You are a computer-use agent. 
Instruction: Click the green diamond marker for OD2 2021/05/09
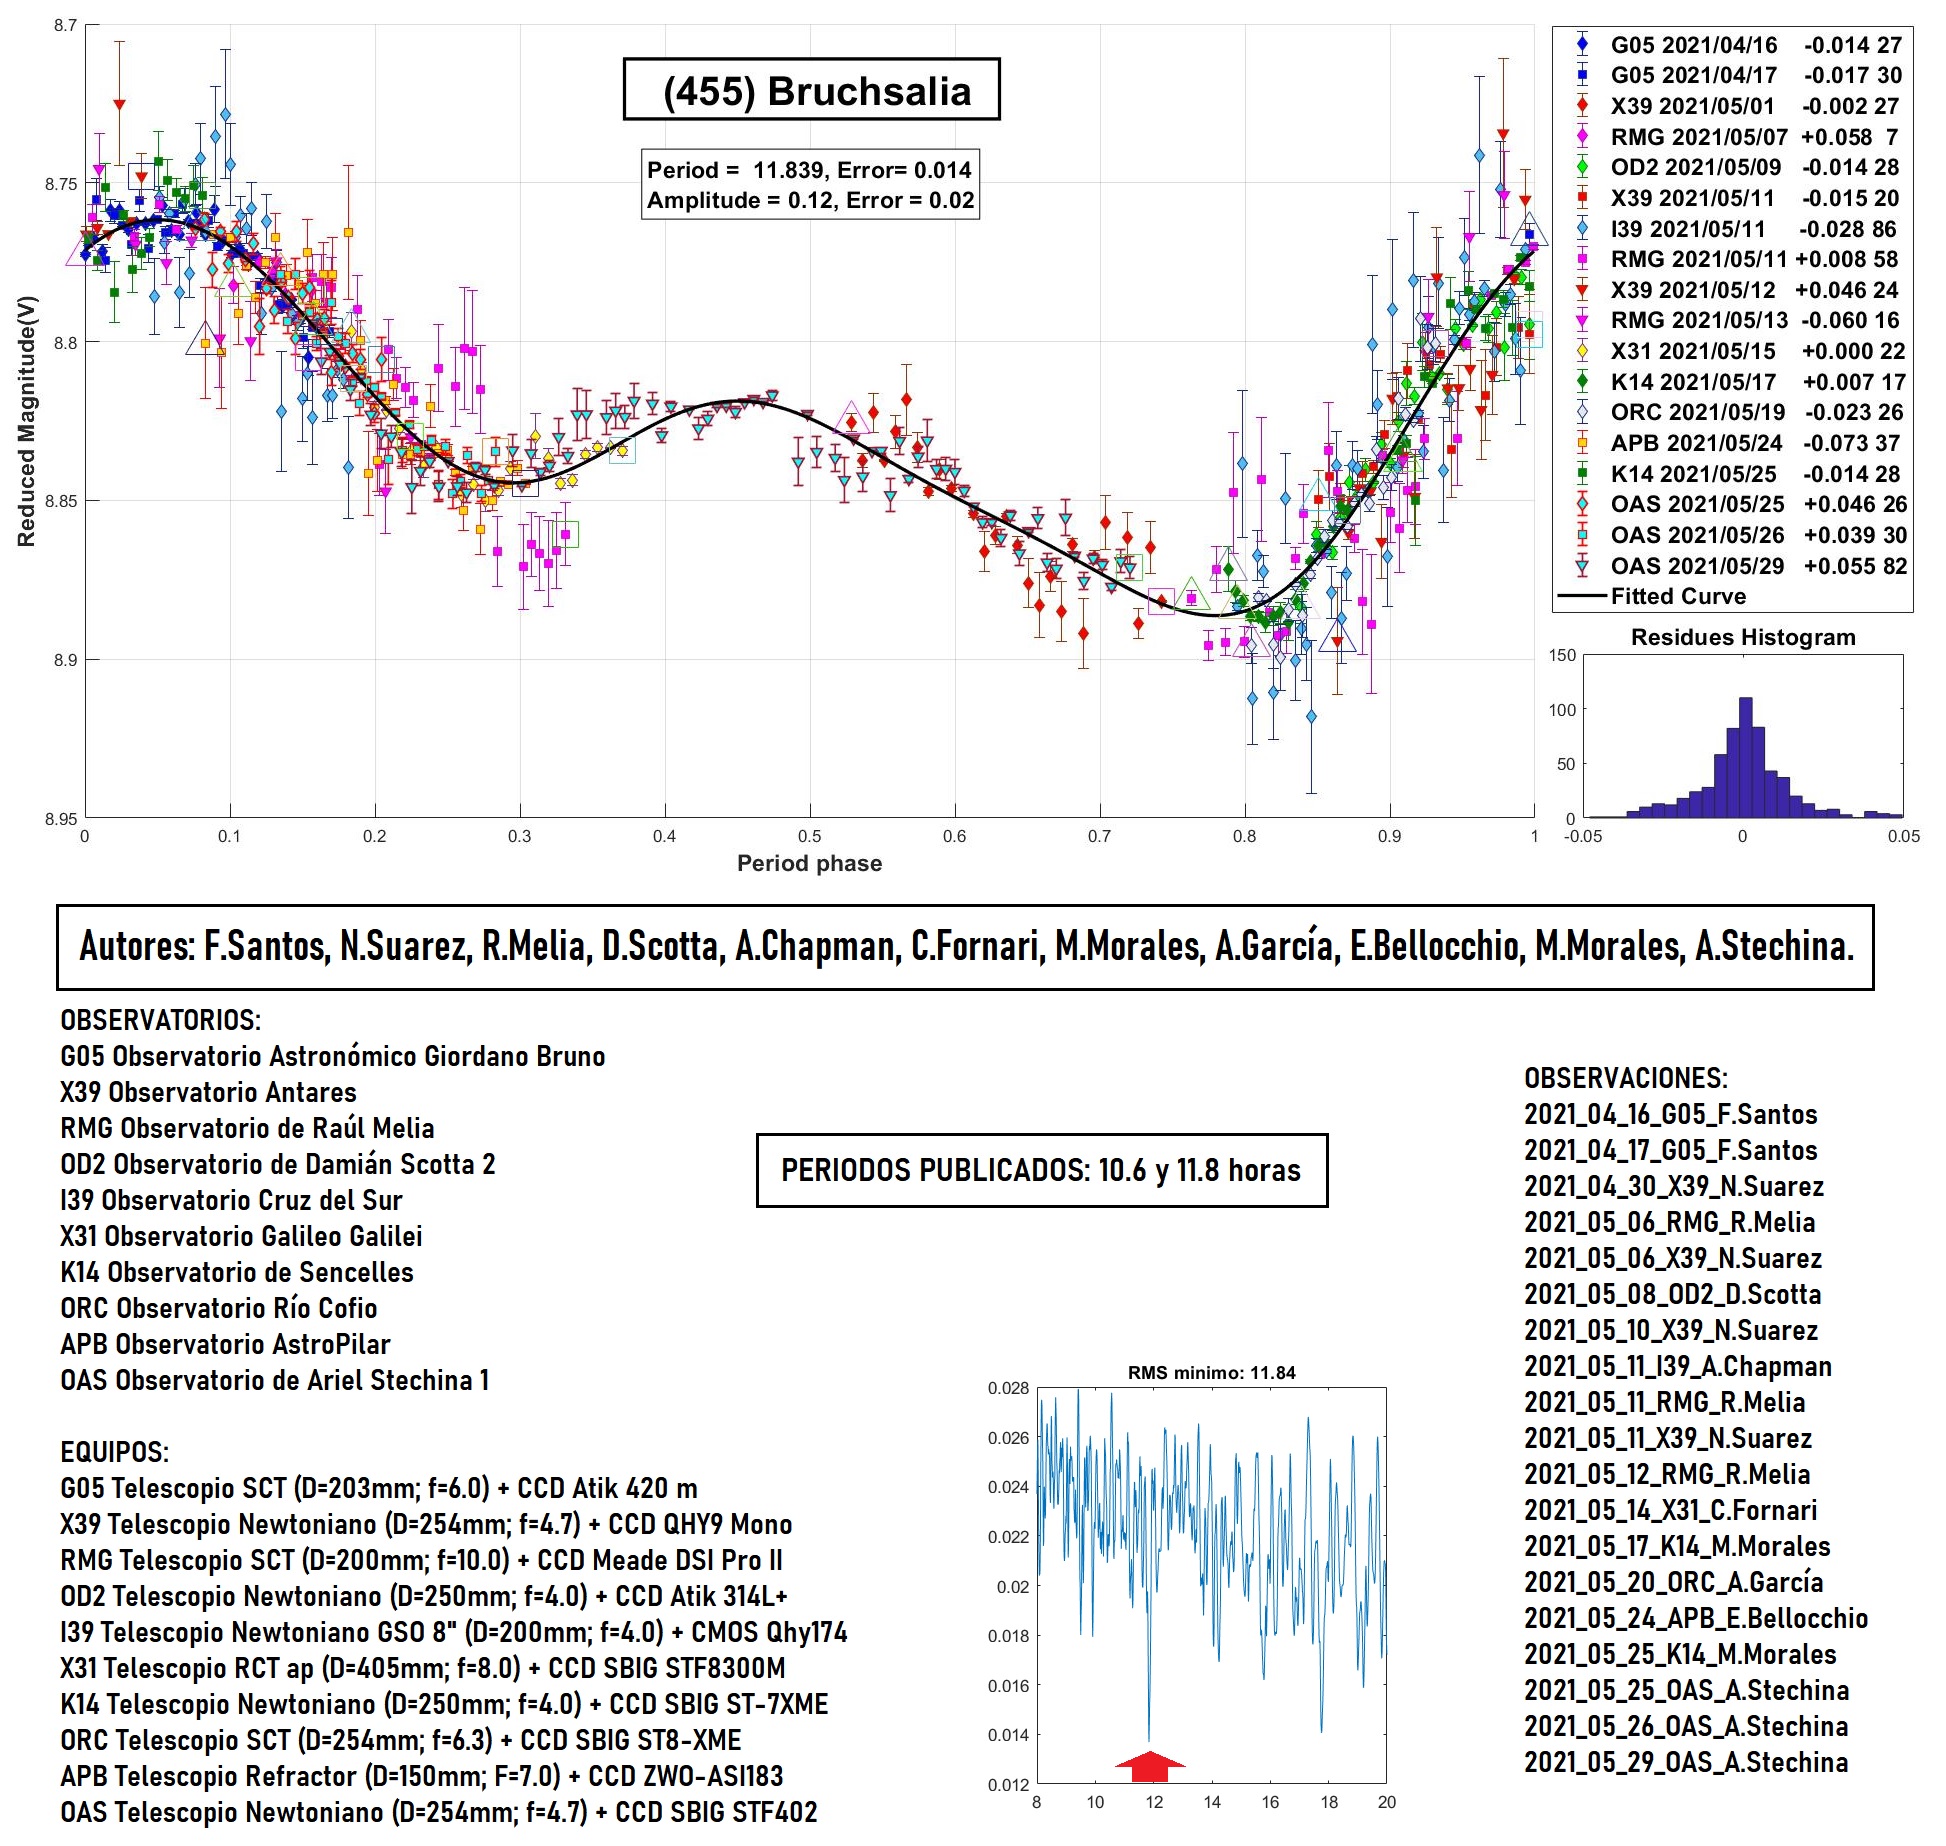(1582, 167)
